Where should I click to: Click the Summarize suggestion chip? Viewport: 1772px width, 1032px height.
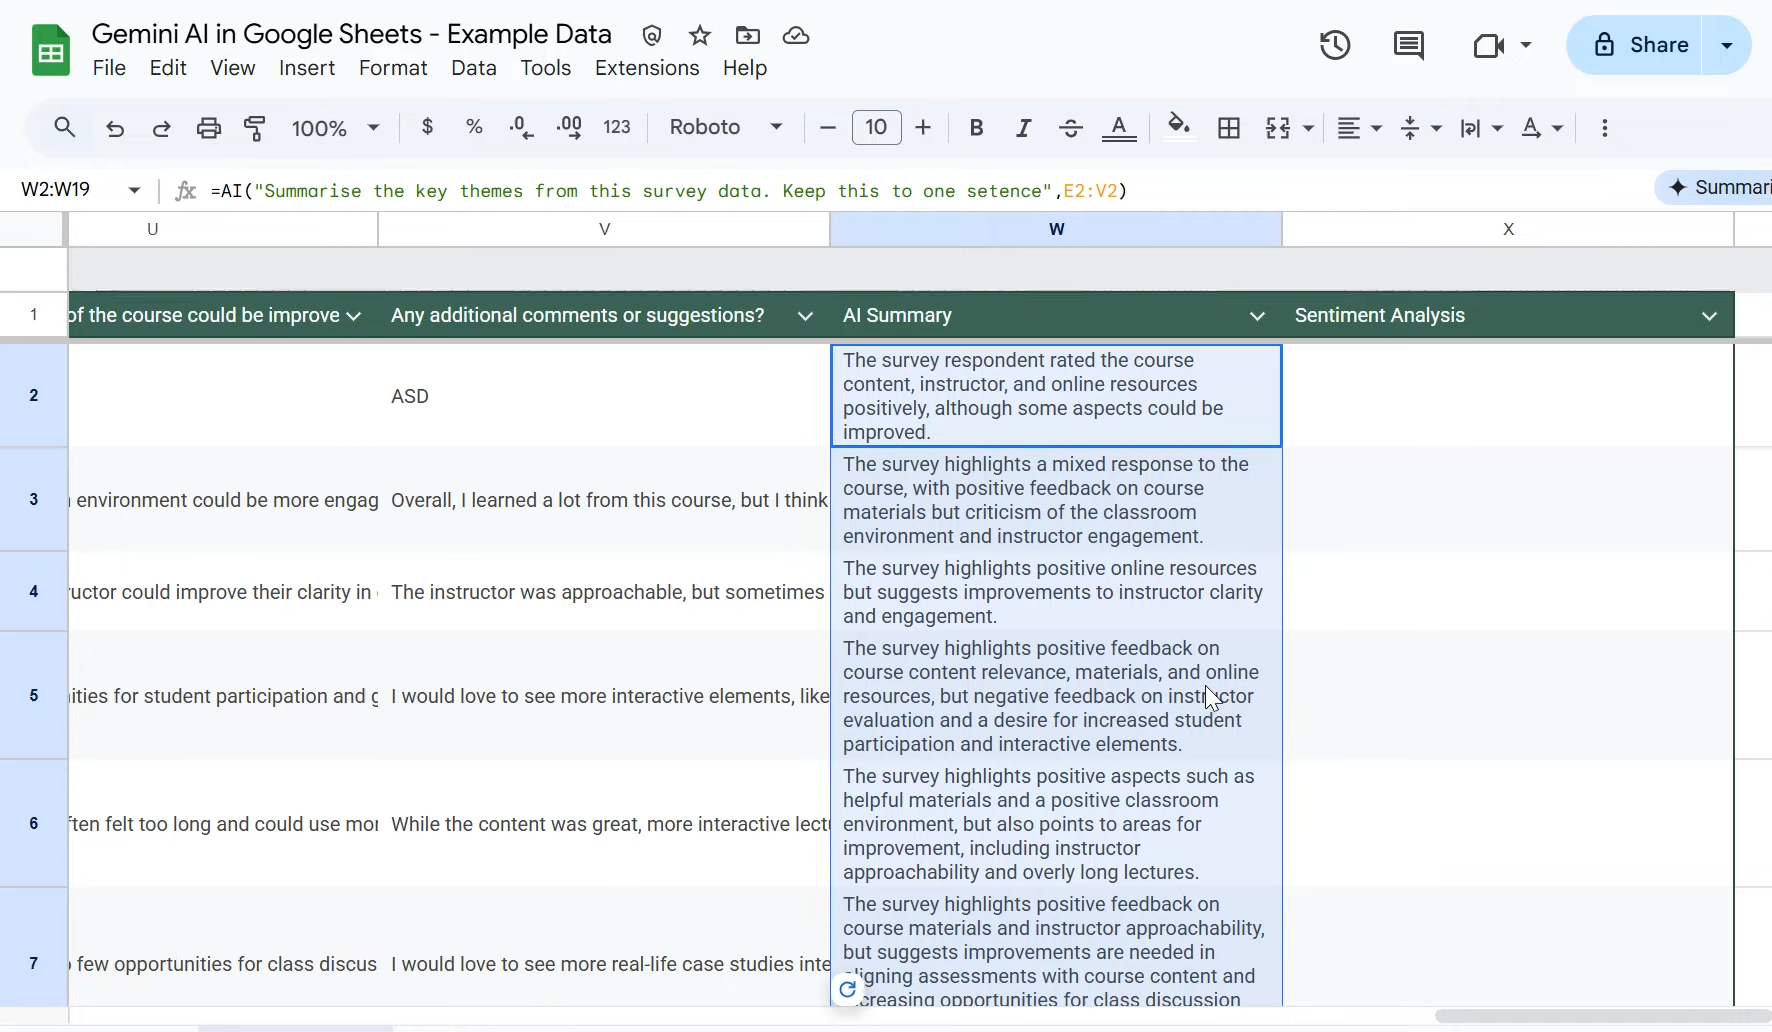[1715, 188]
